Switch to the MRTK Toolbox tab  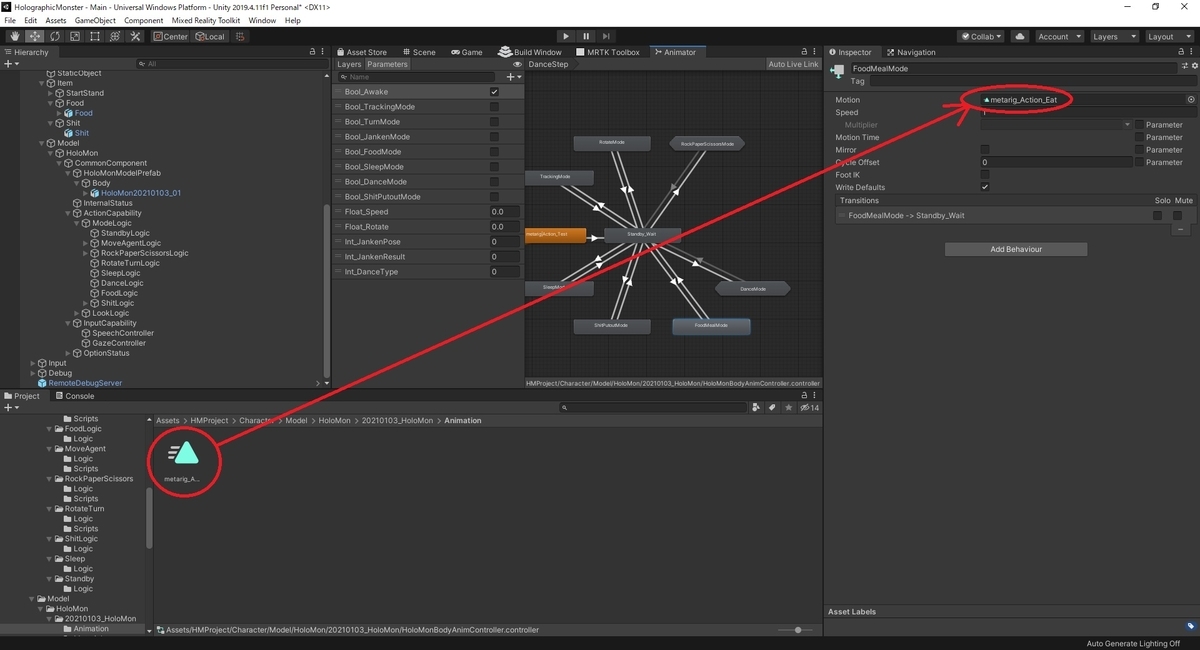tap(608, 52)
